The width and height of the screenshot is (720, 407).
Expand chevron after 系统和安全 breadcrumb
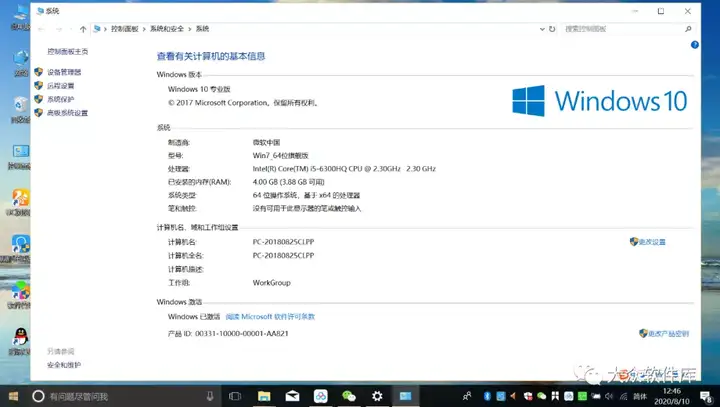[189, 29]
